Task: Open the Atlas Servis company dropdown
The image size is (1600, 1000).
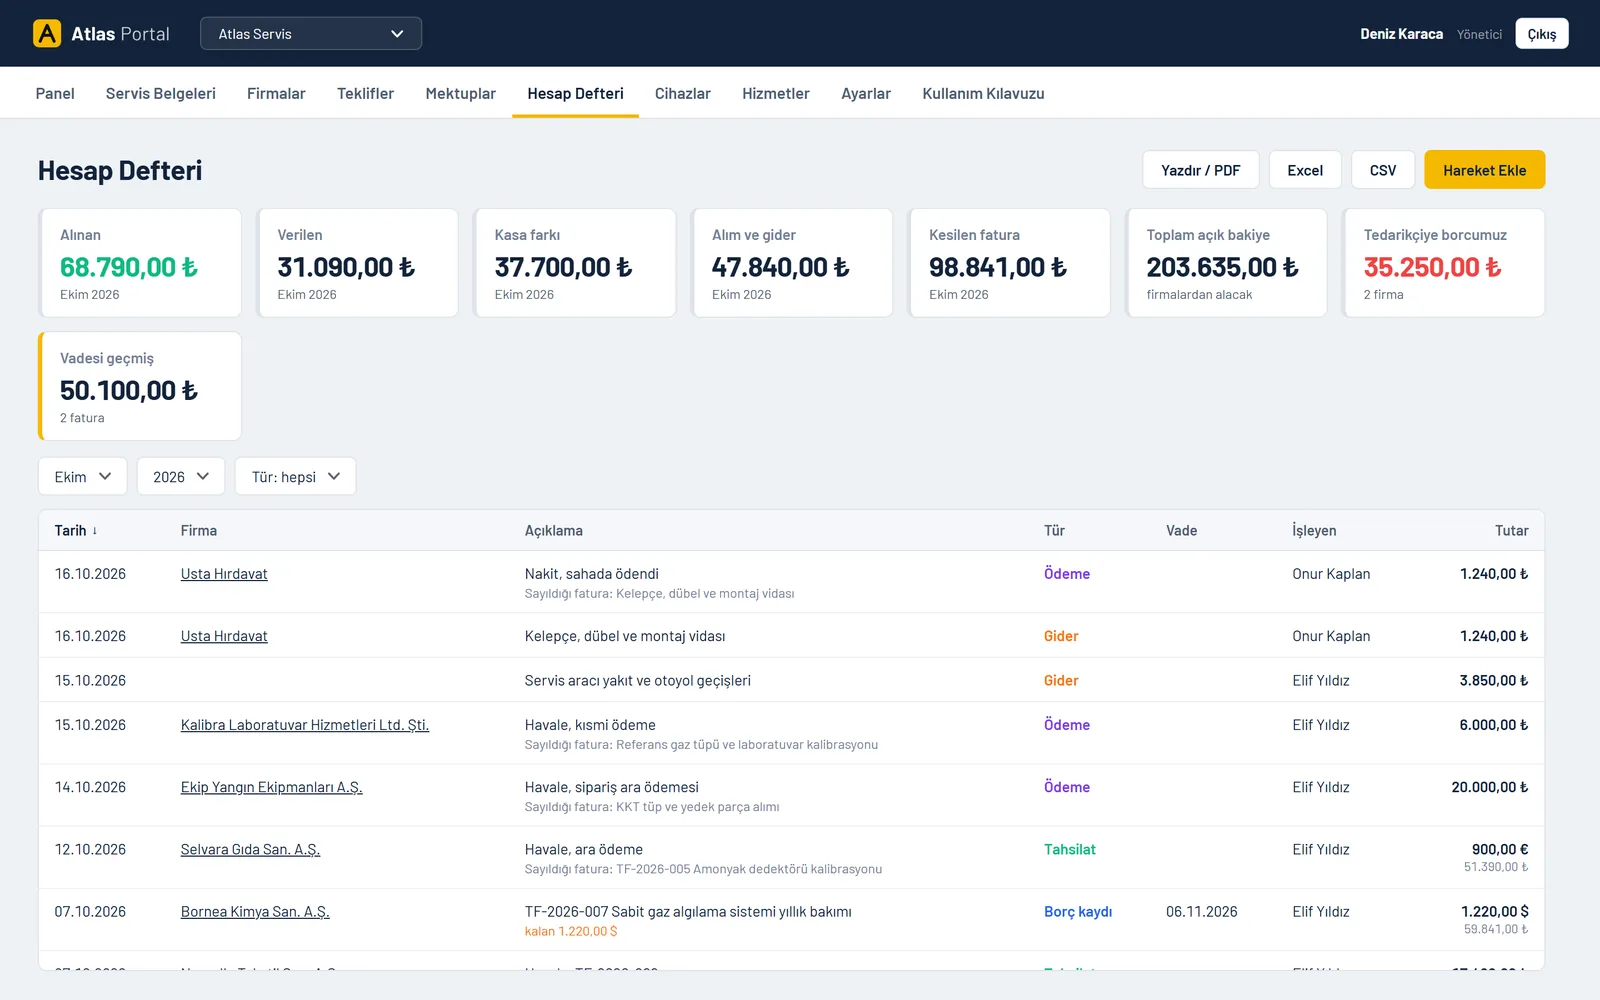Action: (x=311, y=33)
